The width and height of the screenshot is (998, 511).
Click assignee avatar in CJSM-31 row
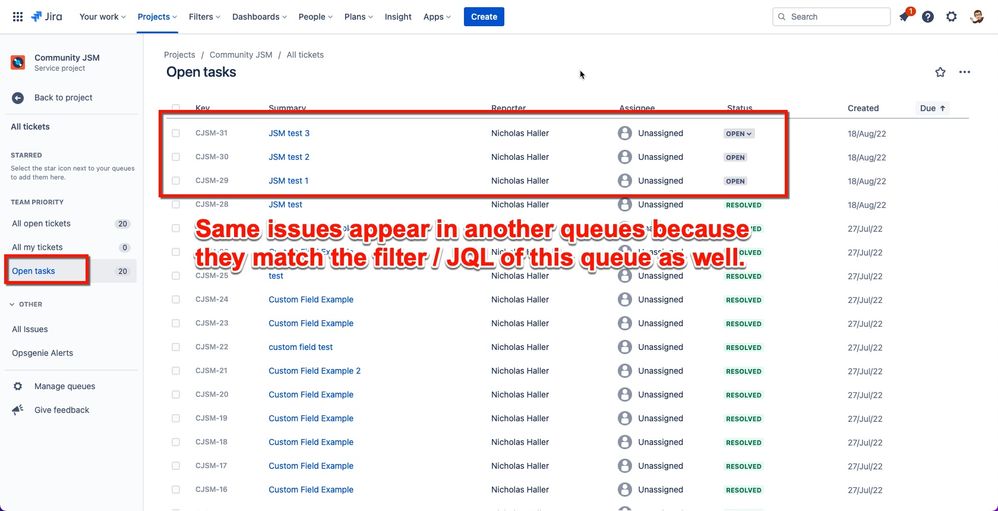(625, 133)
